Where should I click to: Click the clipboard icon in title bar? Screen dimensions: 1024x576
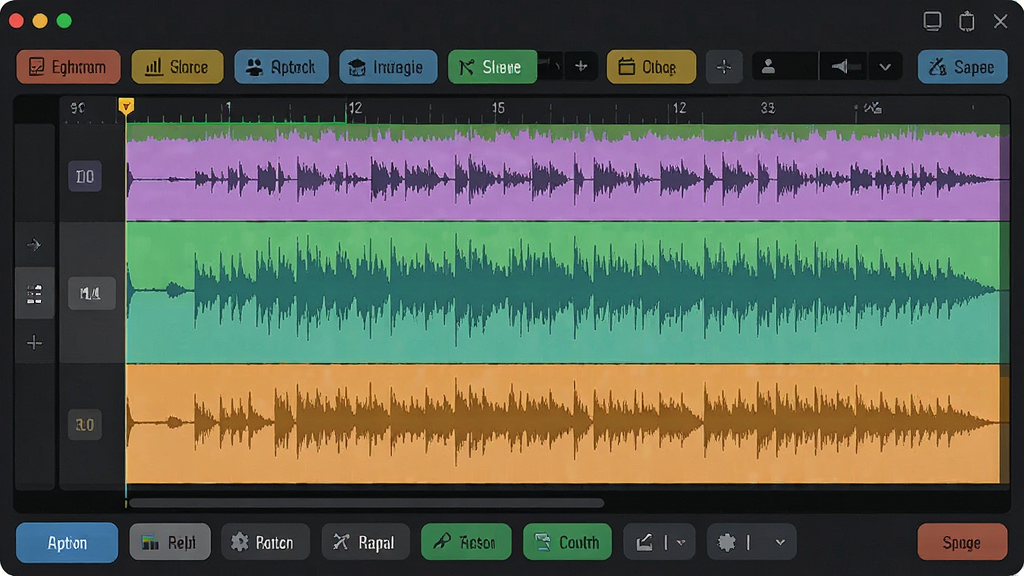[x=967, y=21]
